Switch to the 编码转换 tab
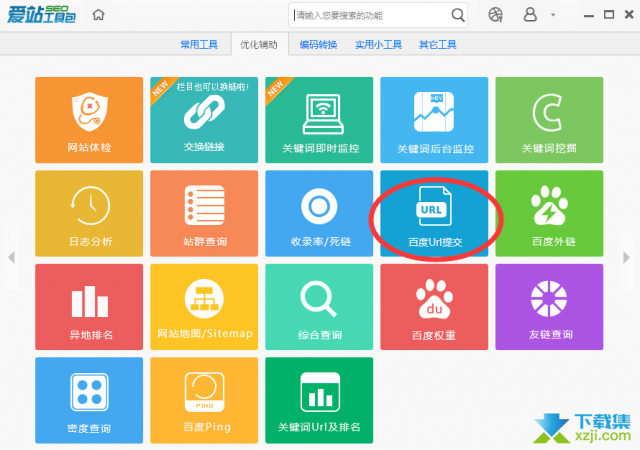The height and width of the screenshot is (450, 640). coord(318,45)
